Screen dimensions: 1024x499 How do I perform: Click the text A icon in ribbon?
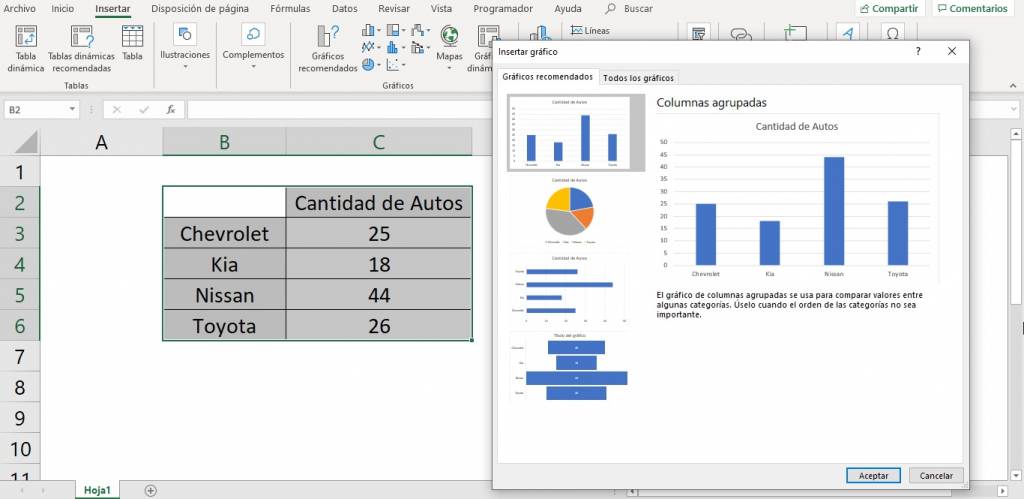point(847,33)
